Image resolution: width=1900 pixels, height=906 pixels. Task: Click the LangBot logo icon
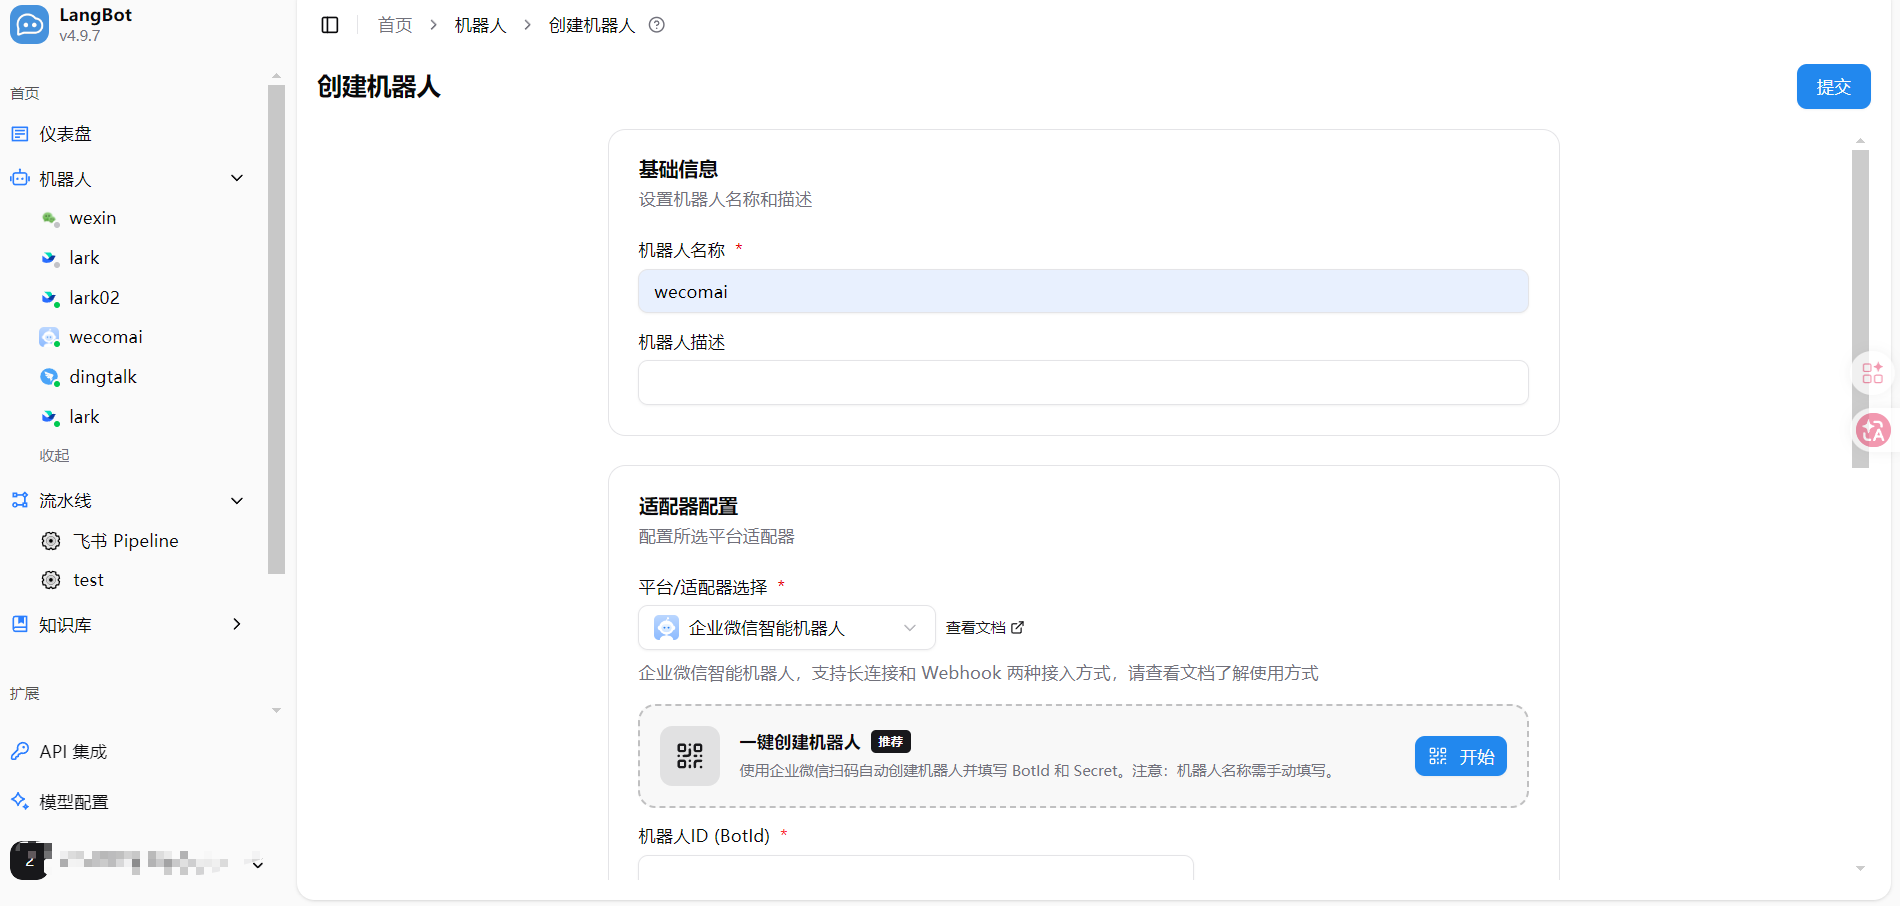point(29,25)
